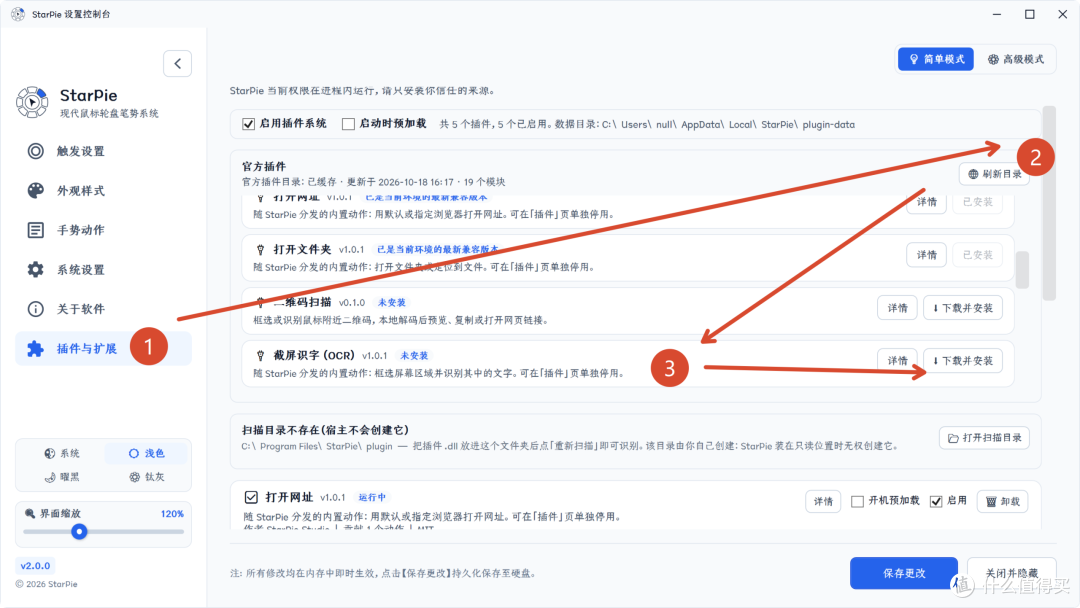
Task: Click the StarPie app icon in title bar
Action: coord(18,14)
